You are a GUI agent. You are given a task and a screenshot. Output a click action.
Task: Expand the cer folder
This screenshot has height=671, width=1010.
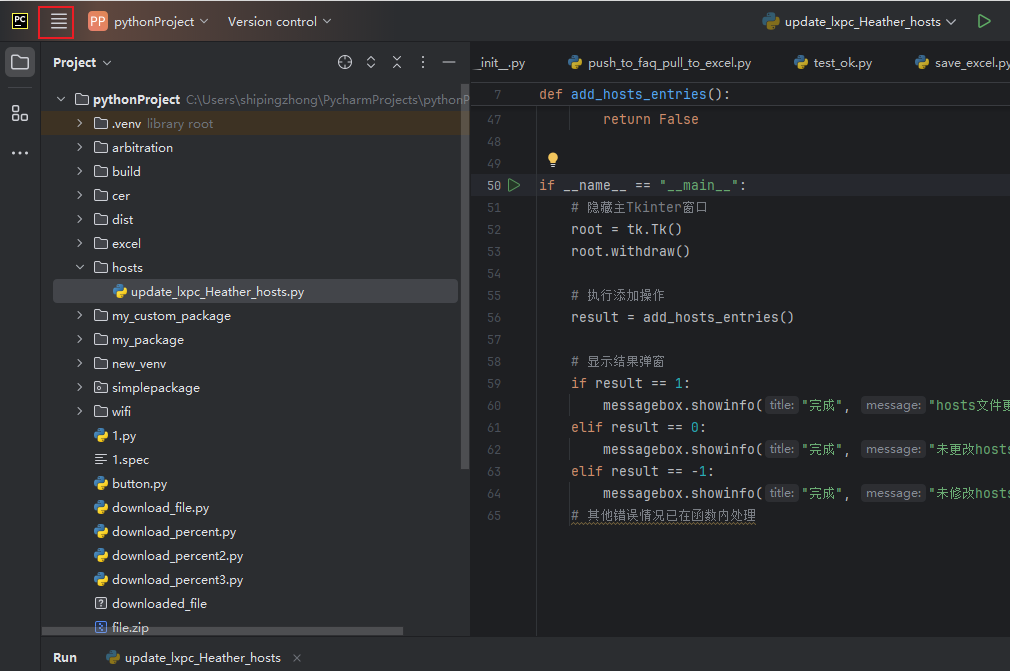pos(80,195)
